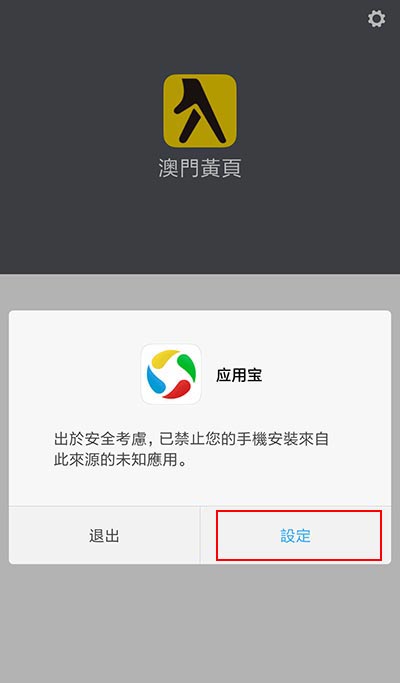Tap the blue 設定 text

point(295,536)
